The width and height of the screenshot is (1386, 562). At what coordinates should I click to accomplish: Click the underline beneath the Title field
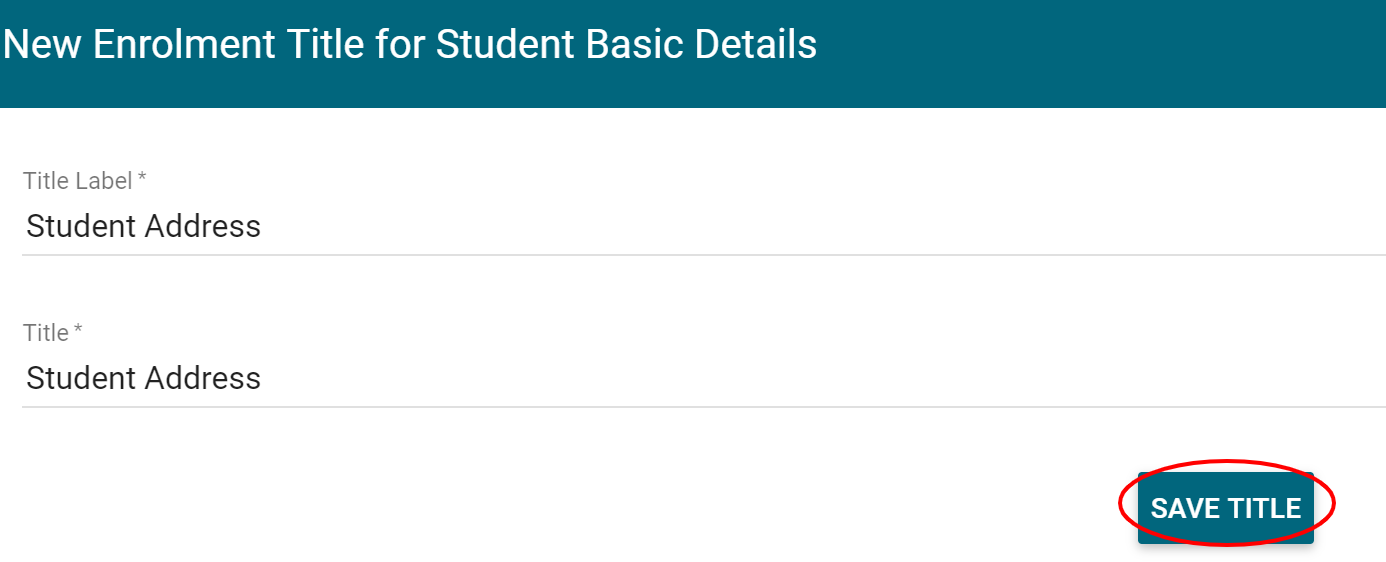click(x=700, y=407)
